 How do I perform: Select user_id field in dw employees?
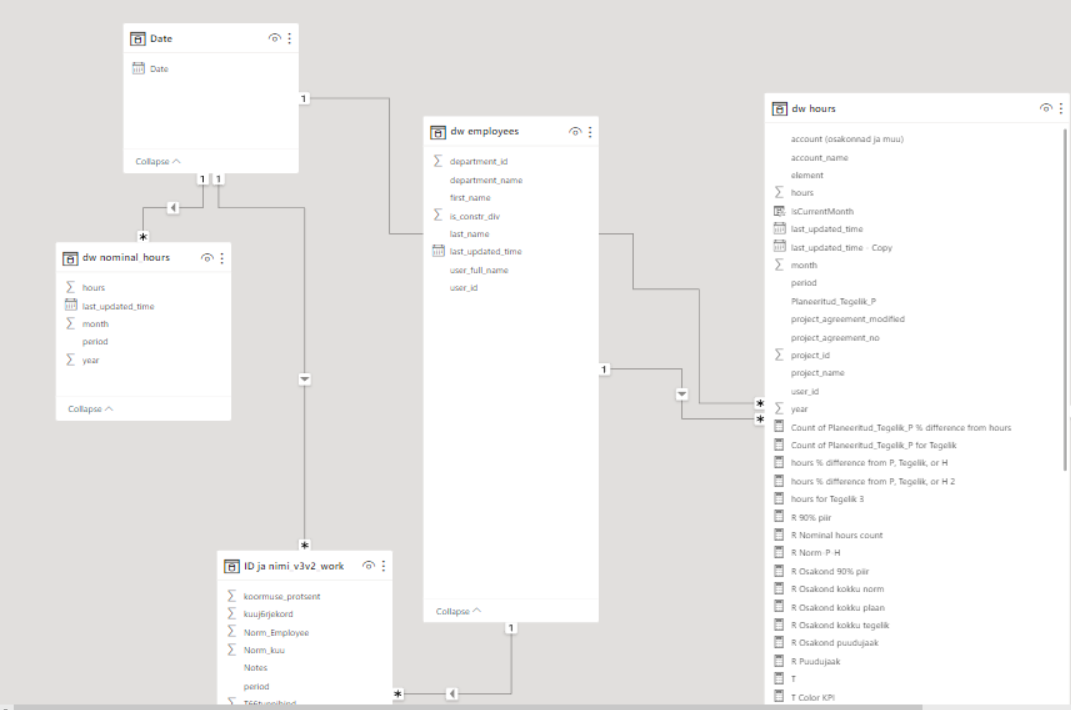463,288
